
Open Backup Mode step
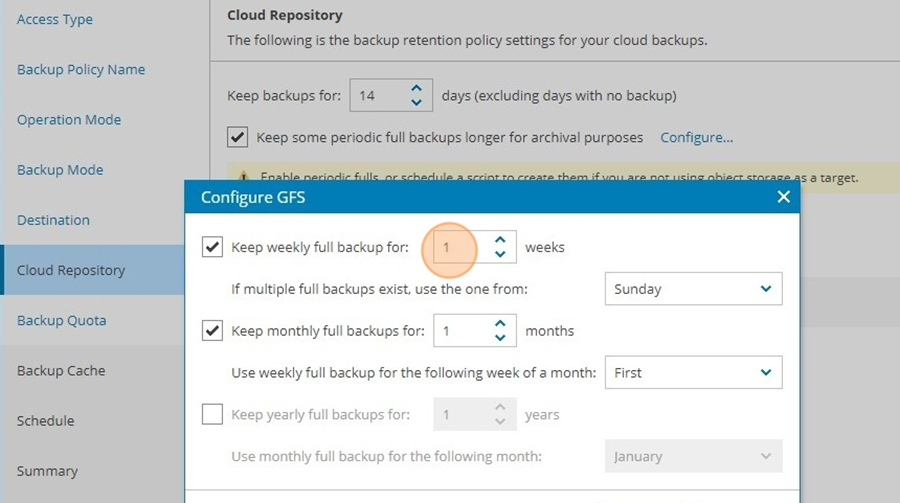coord(60,170)
